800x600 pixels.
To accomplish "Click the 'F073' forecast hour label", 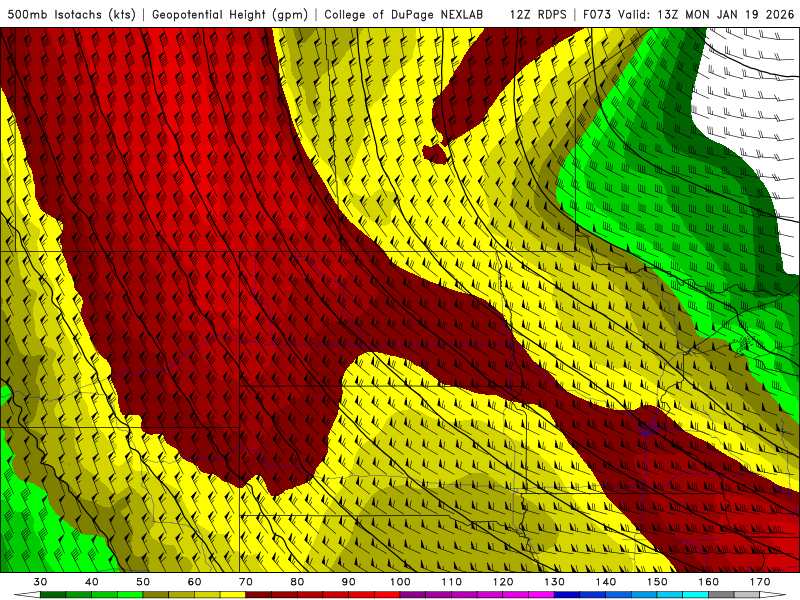I will pyautogui.click(x=597, y=15).
